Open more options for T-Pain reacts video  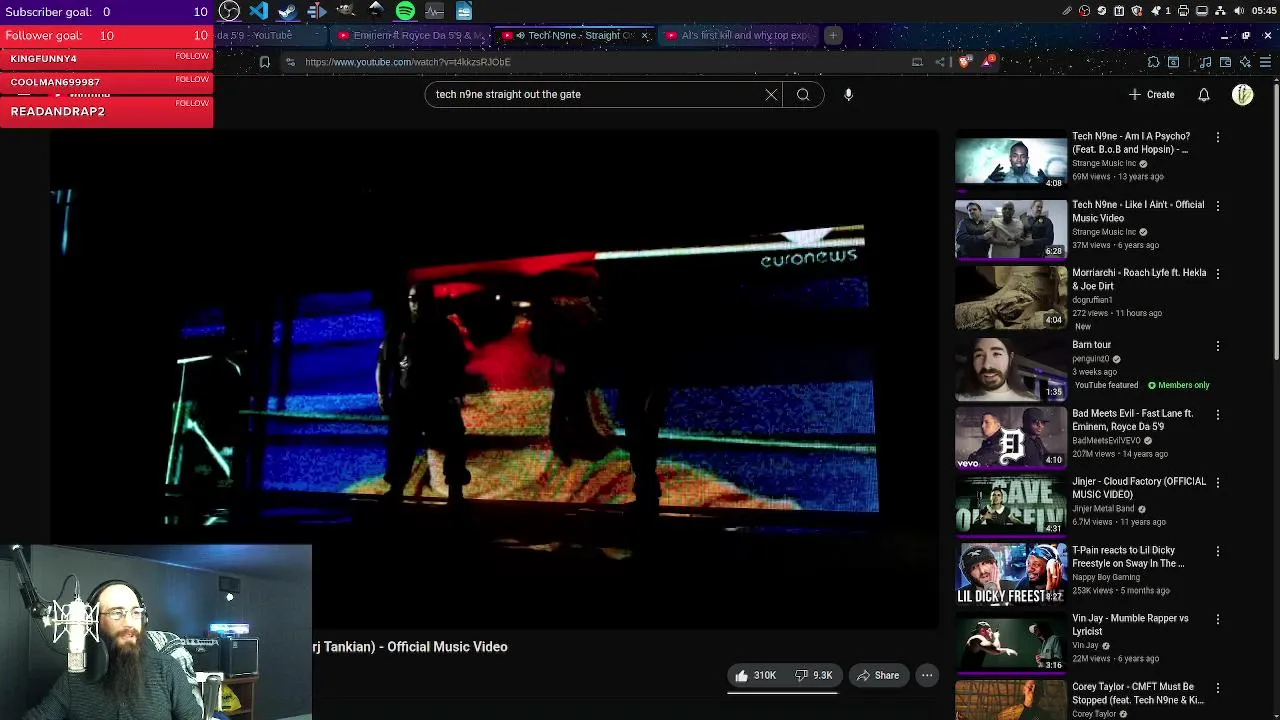pyautogui.click(x=1217, y=551)
